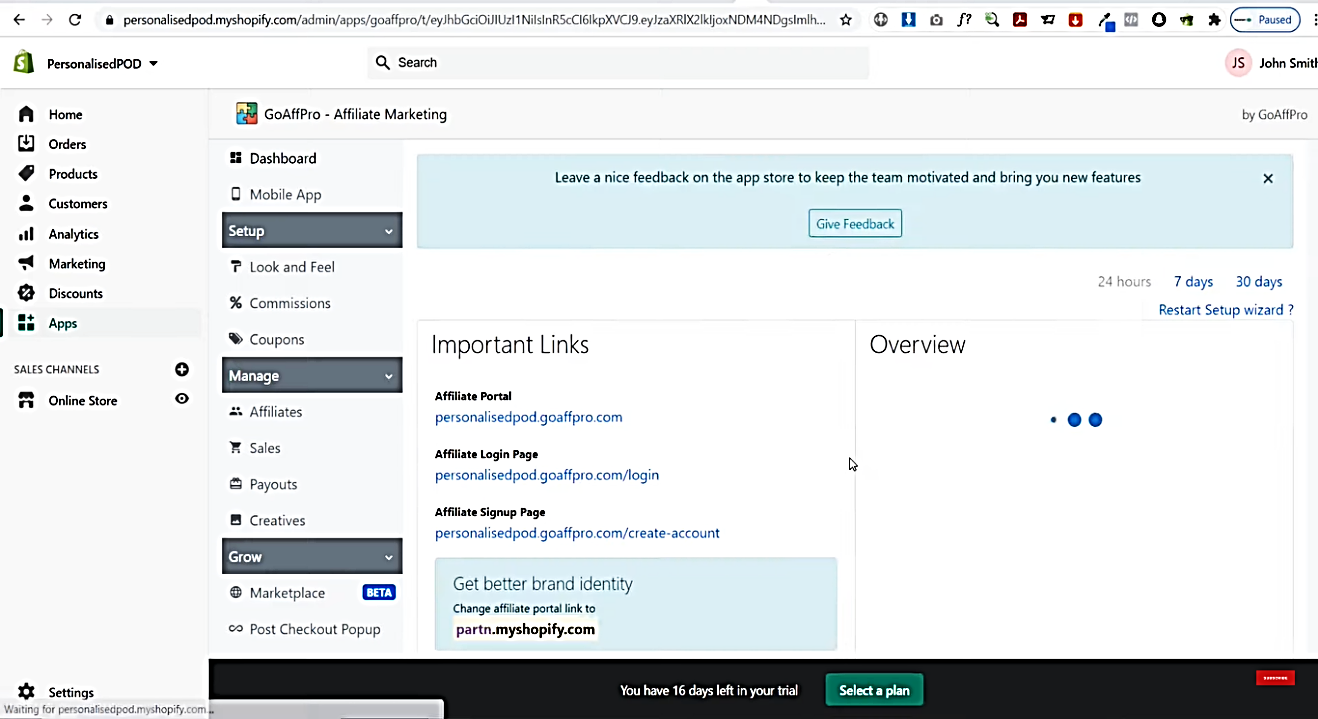Click the Select a plan button

874,690
